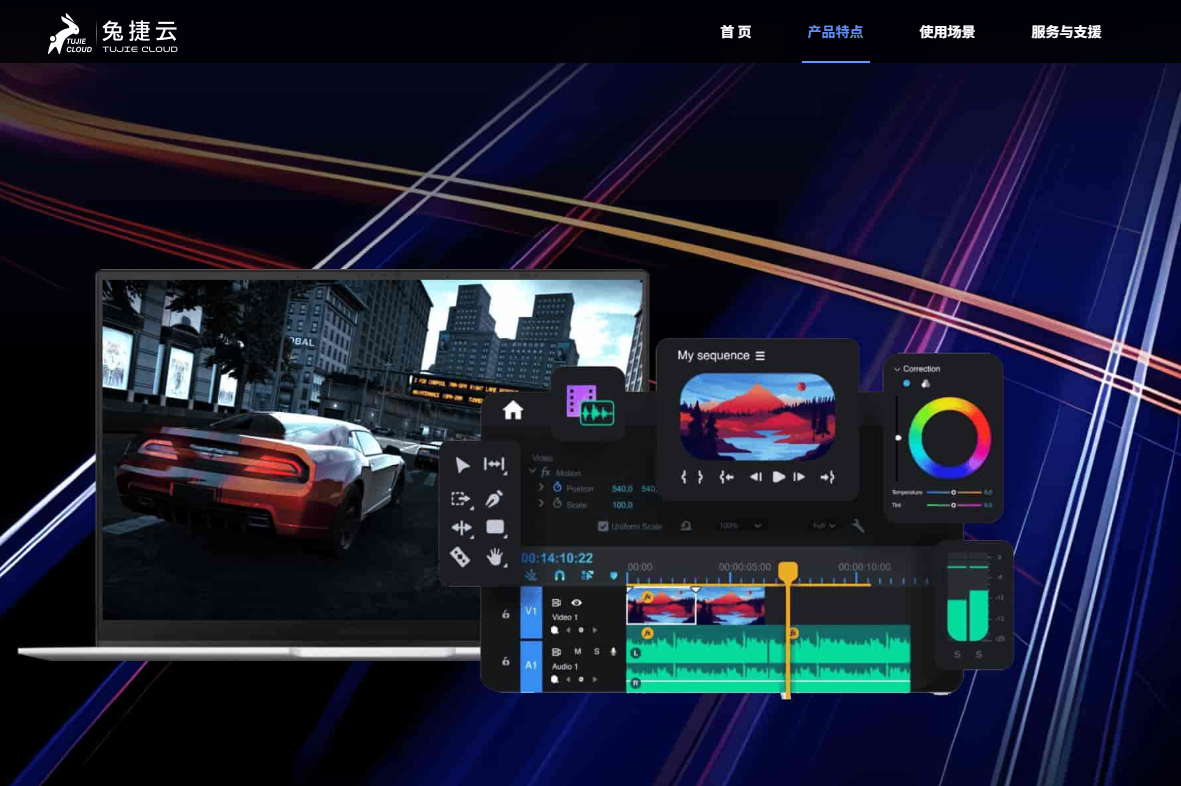
Task: Choose the pen tool in toolbox
Action: point(494,498)
